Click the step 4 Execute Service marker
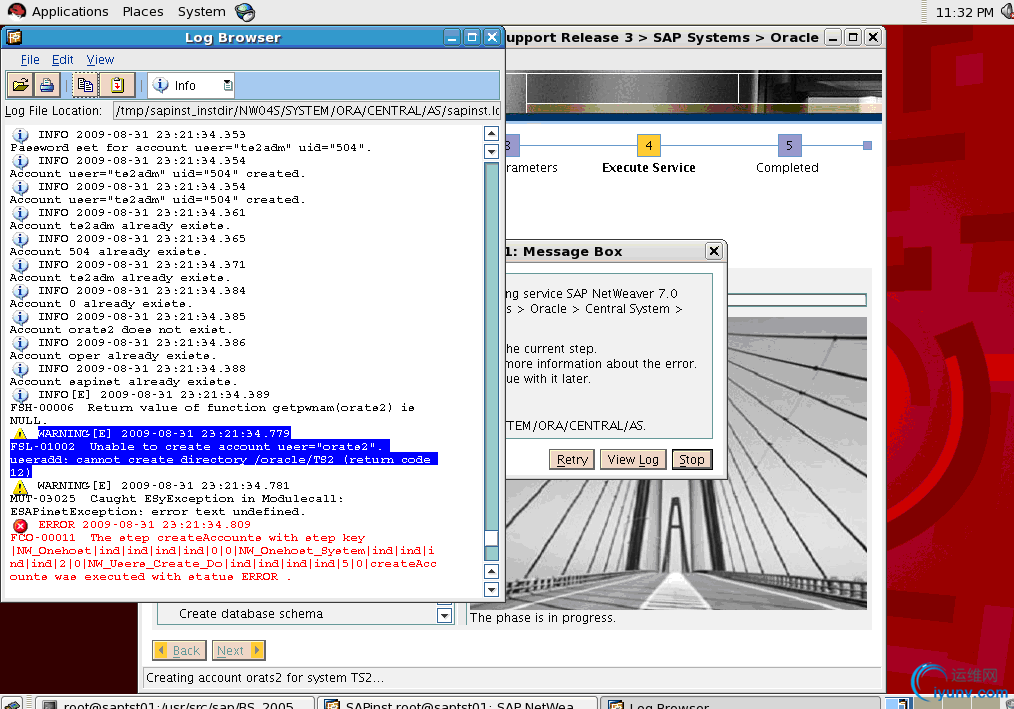Image resolution: width=1014 pixels, height=709 pixels. 649,146
